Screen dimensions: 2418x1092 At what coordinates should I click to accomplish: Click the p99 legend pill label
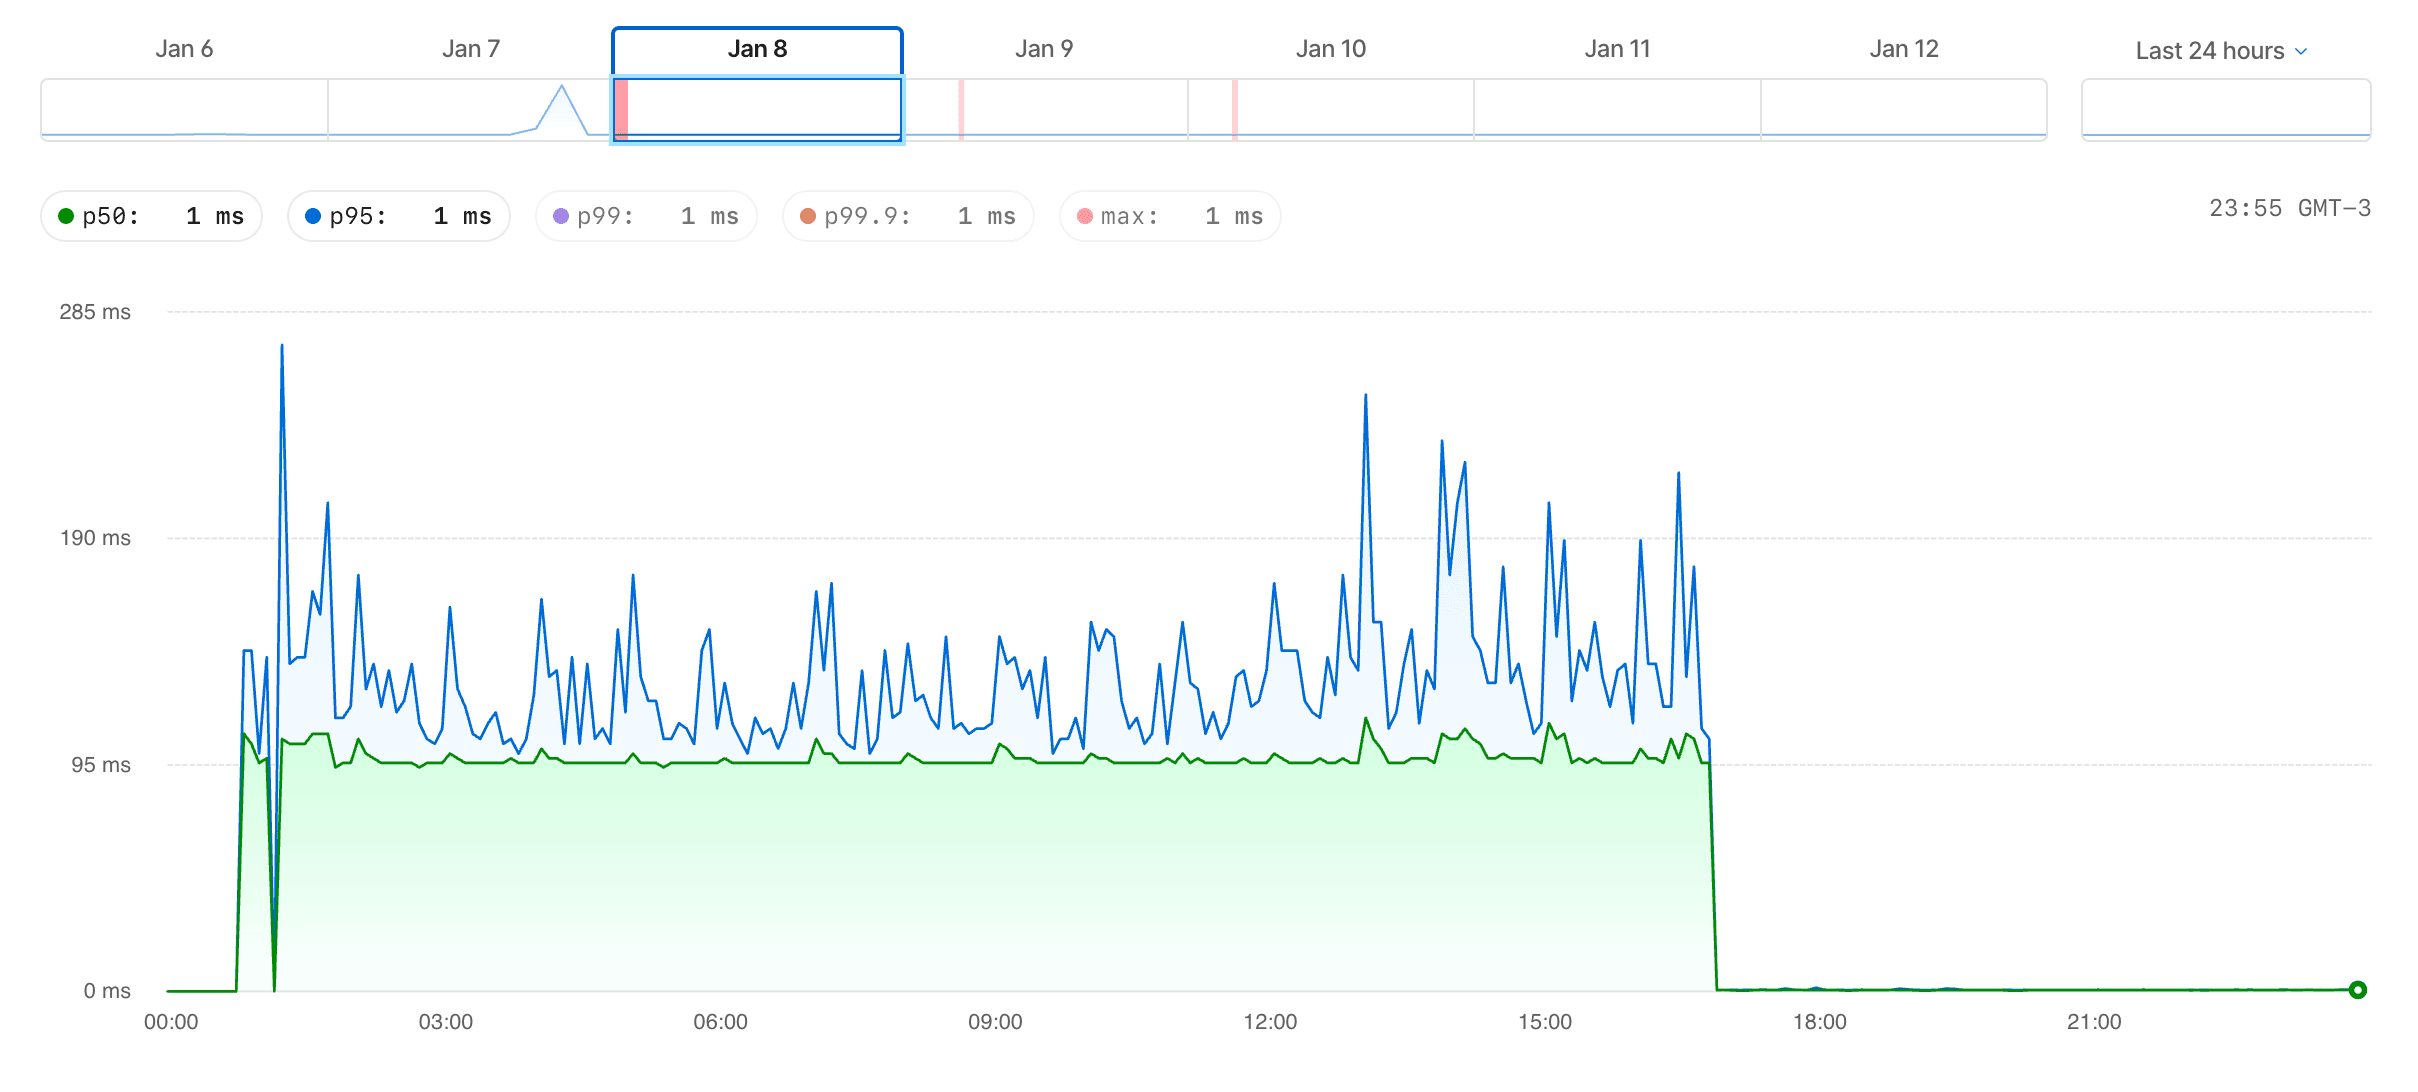tap(603, 215)
